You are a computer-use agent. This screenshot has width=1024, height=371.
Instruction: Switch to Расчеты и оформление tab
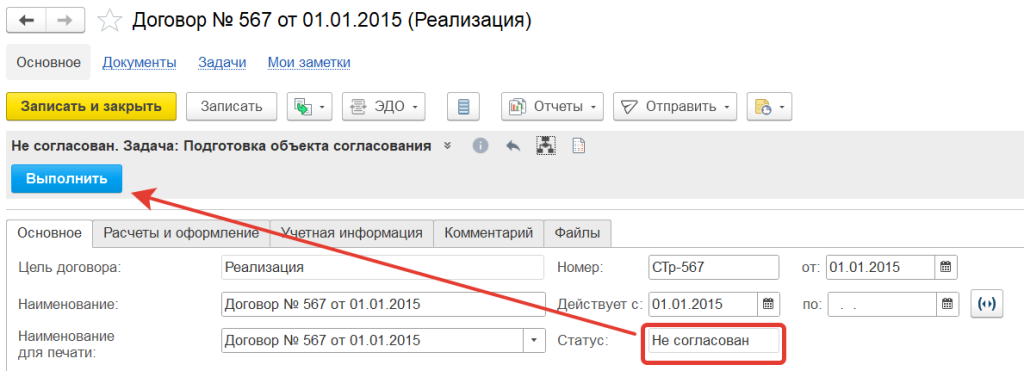(x=182, y=233)
